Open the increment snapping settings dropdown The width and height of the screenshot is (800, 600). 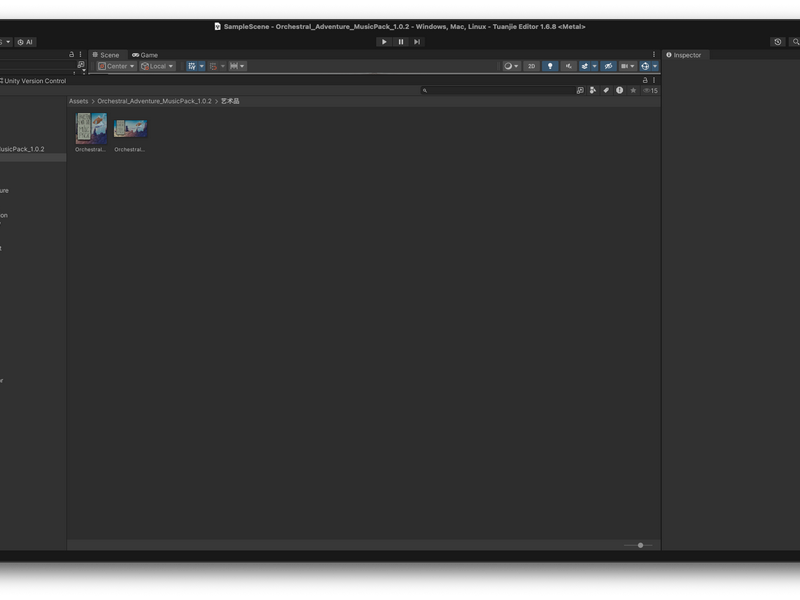click(x=237, y=66)
